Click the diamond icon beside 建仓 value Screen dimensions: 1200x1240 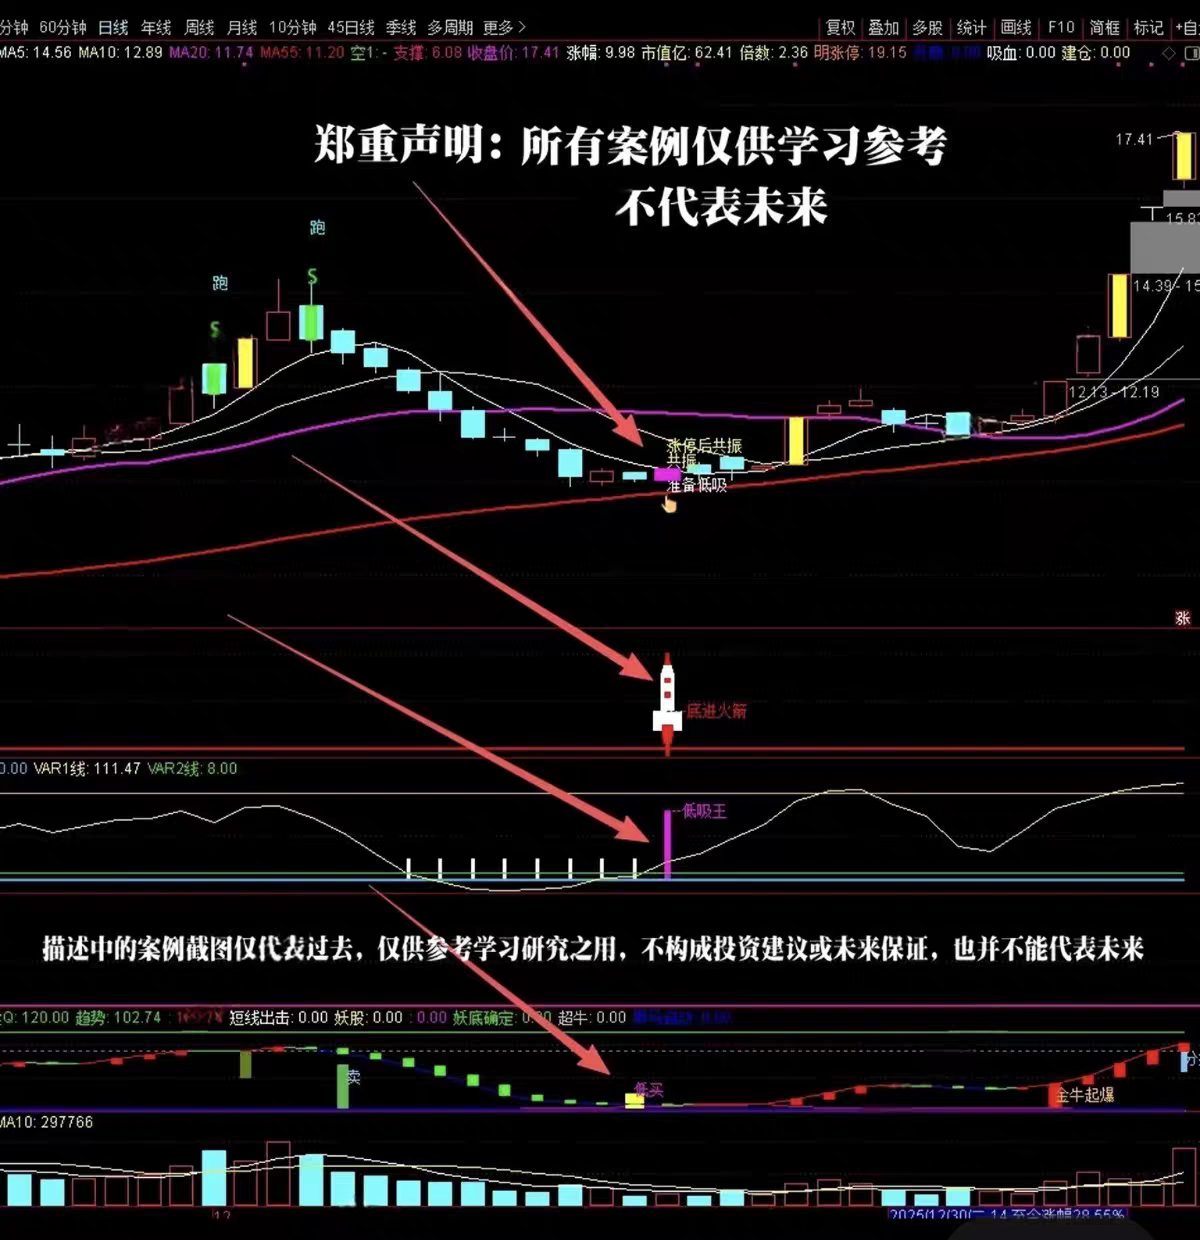(1168, 53)
